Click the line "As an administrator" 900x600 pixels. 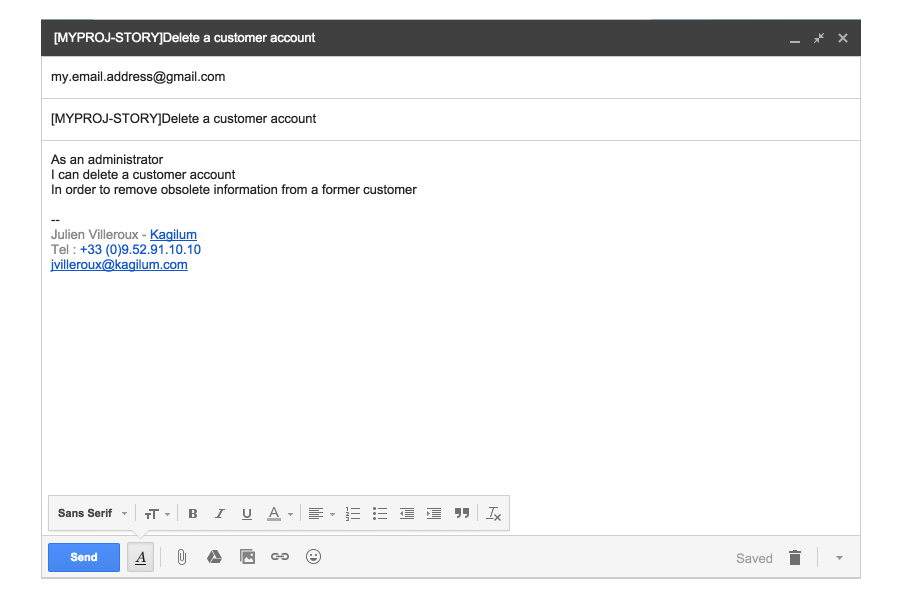click(x=107, y=160)
